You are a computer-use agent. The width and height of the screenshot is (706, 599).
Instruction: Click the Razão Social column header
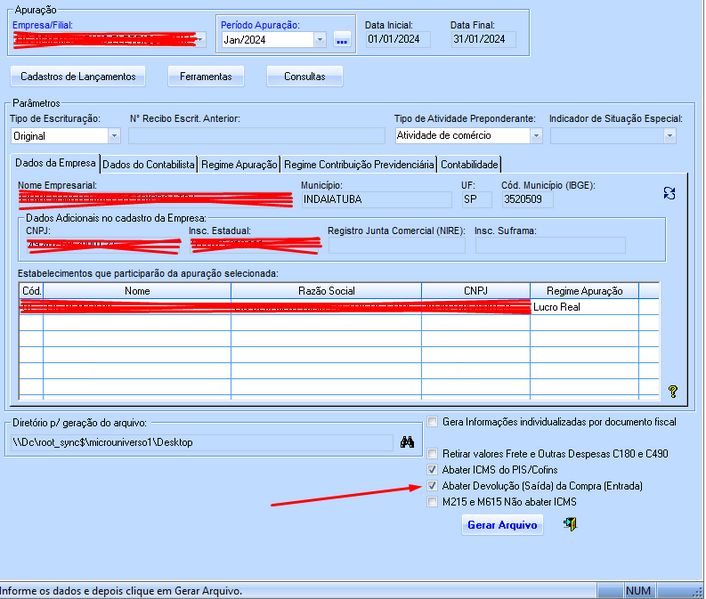[326, 291]
